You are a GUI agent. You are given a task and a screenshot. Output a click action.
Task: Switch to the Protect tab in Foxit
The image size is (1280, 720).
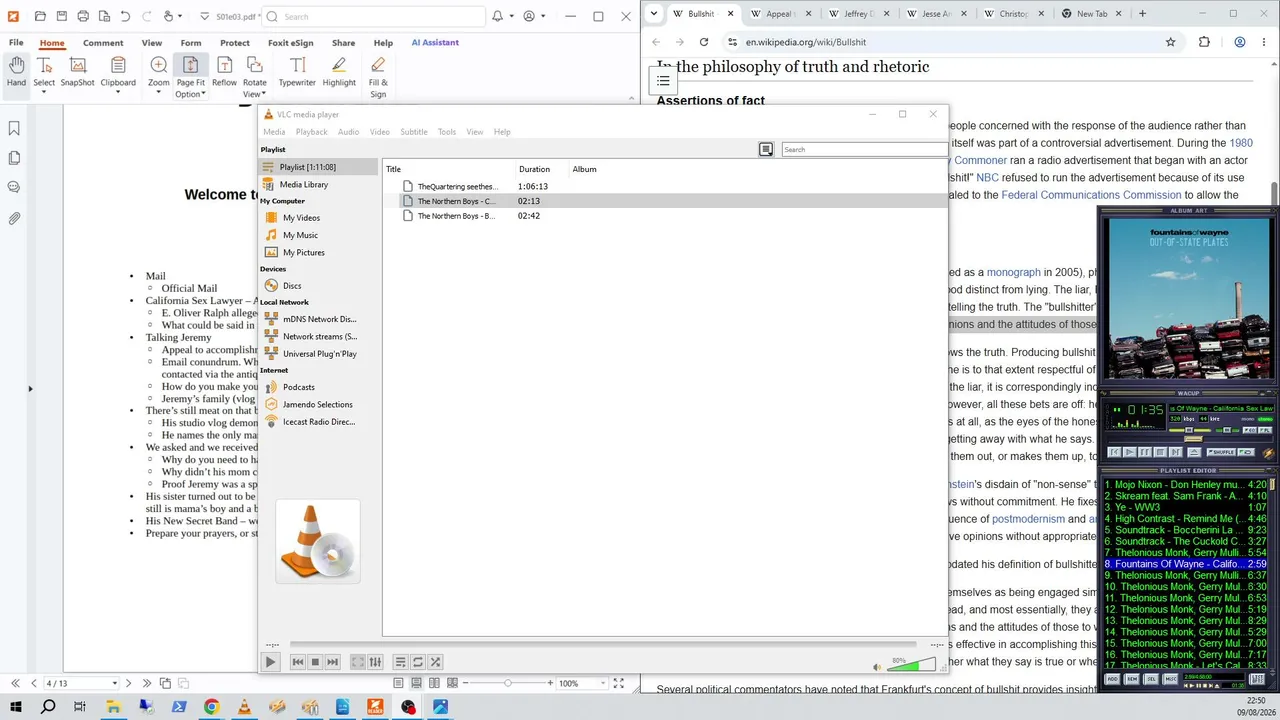point(235,43)
